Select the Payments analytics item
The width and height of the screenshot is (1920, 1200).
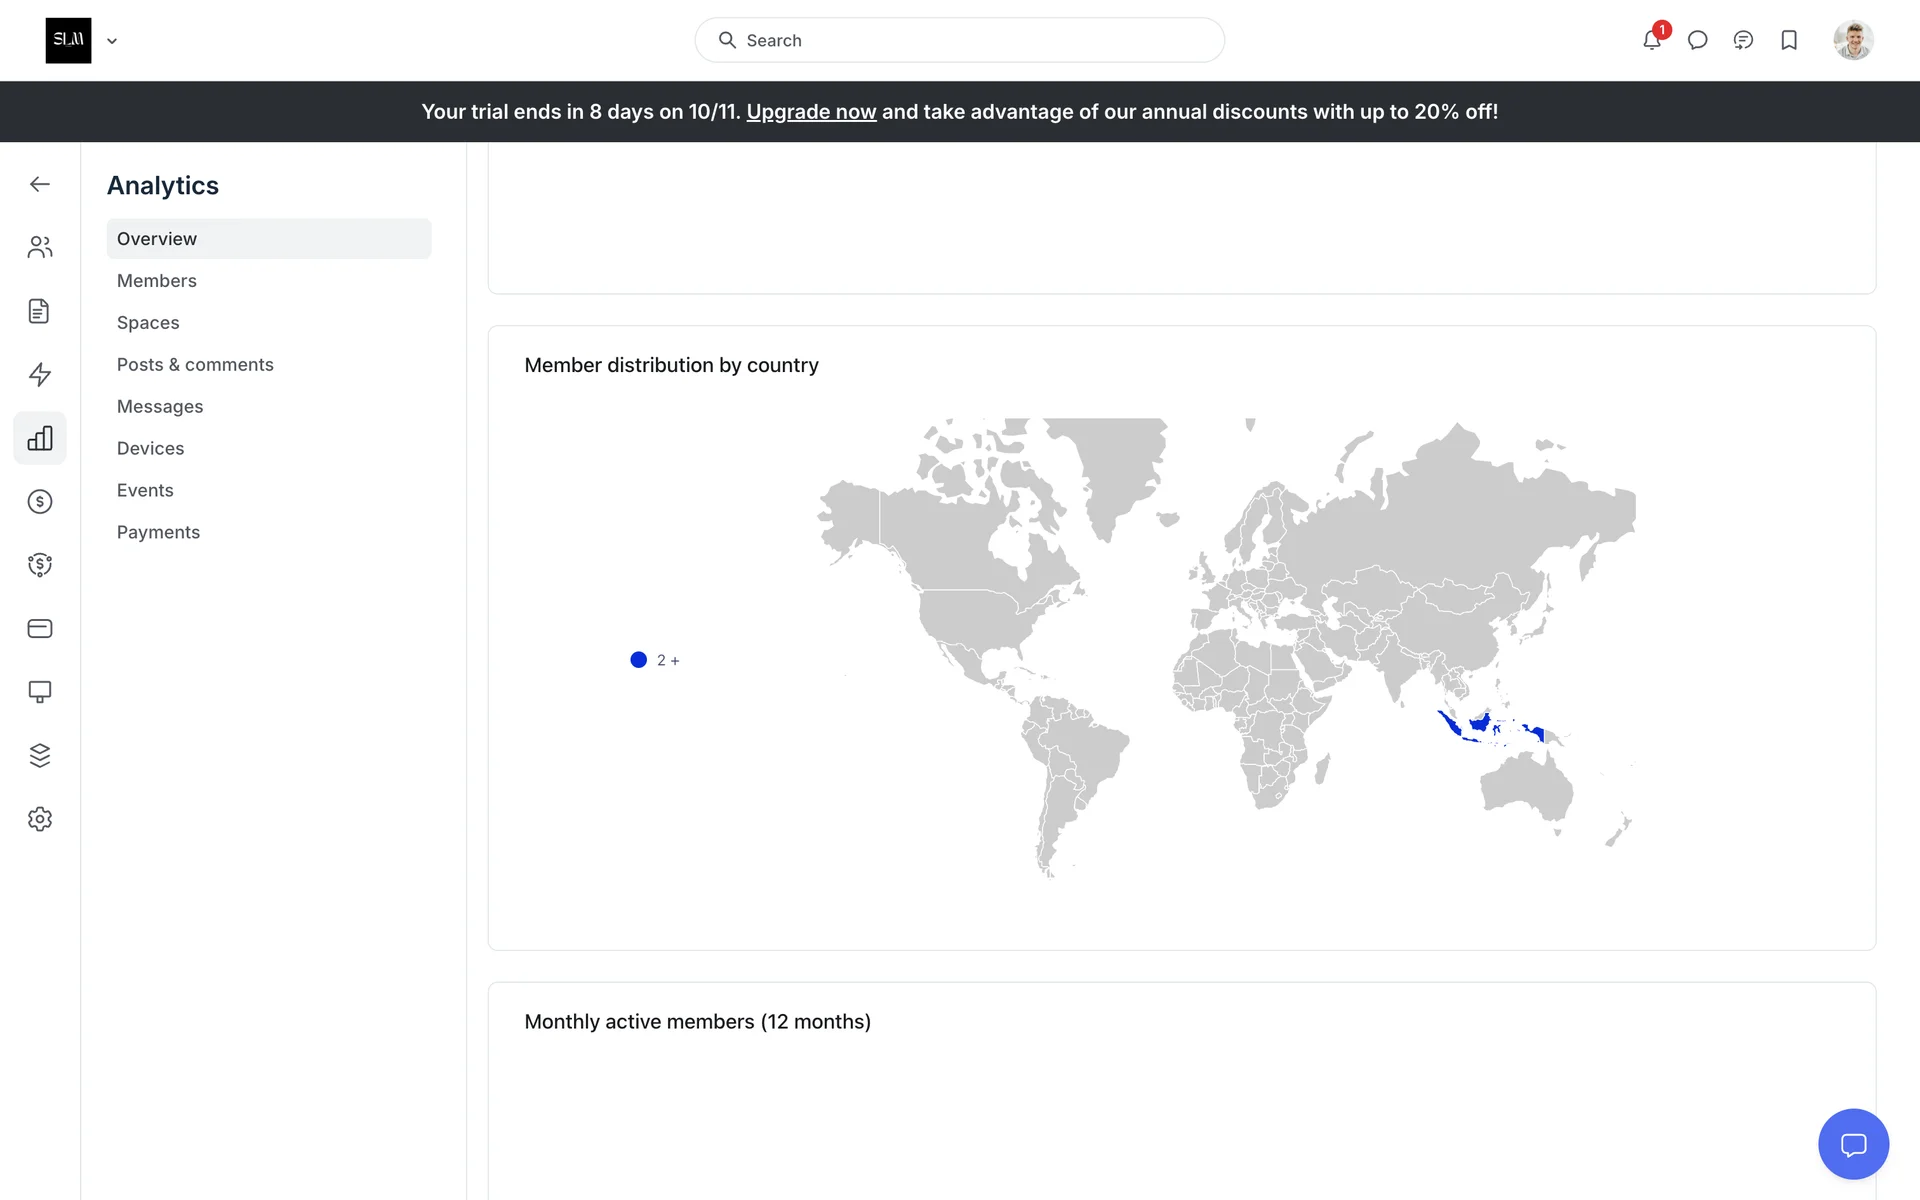pyautogui.click(x=158, y=533)
